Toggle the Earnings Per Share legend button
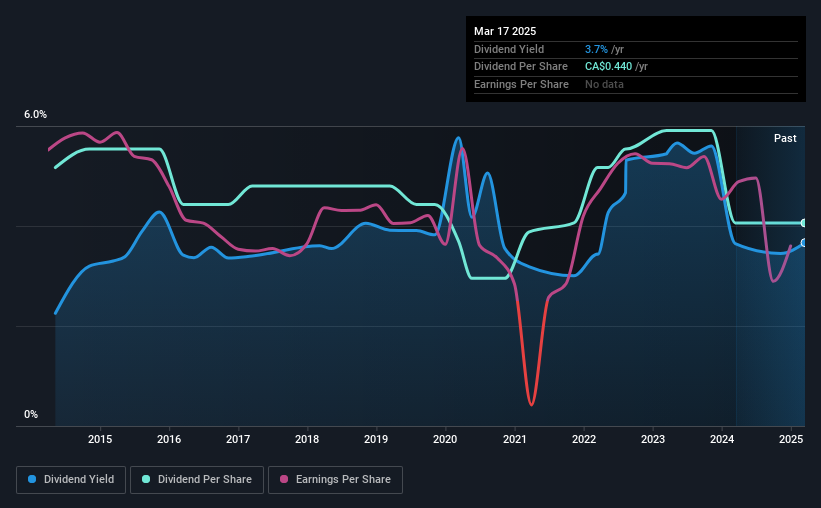 pyautogui.click(x=335, y=480)
